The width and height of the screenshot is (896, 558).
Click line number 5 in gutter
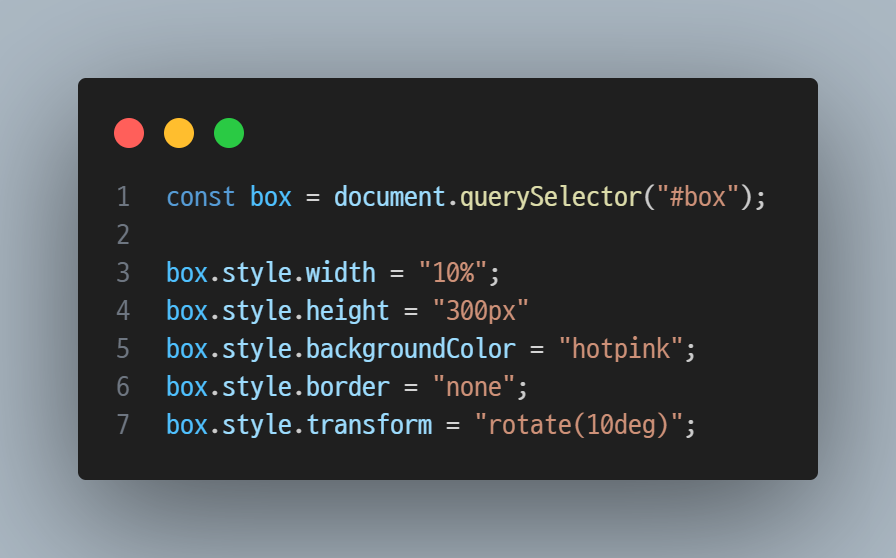coord(123,349)
